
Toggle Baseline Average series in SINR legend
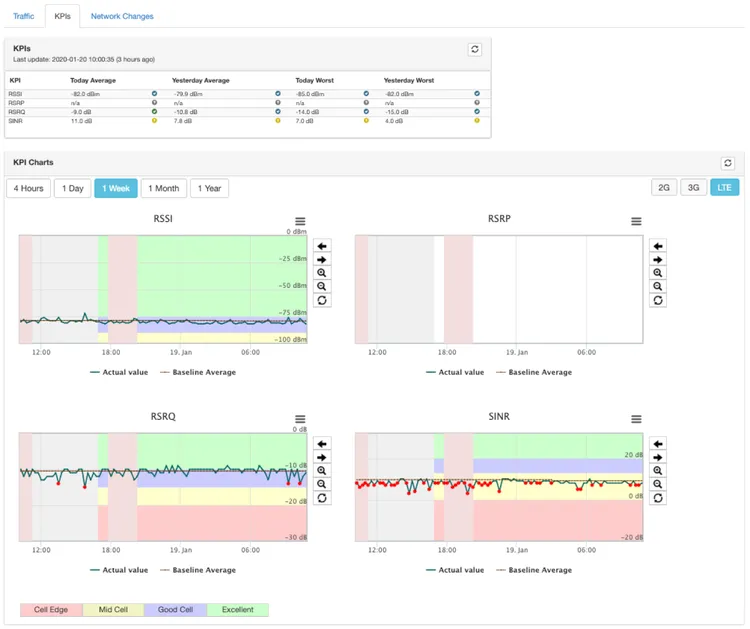539,570
